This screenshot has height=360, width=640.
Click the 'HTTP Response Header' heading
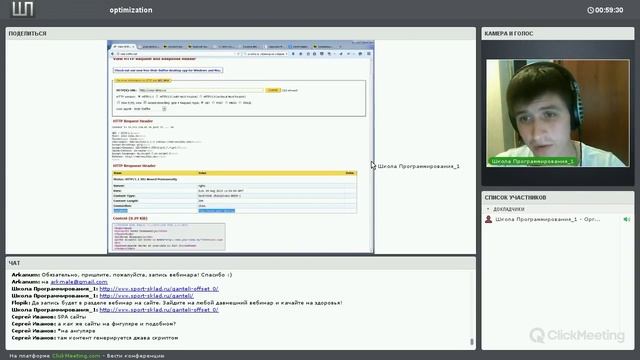[x=134, y=166]
